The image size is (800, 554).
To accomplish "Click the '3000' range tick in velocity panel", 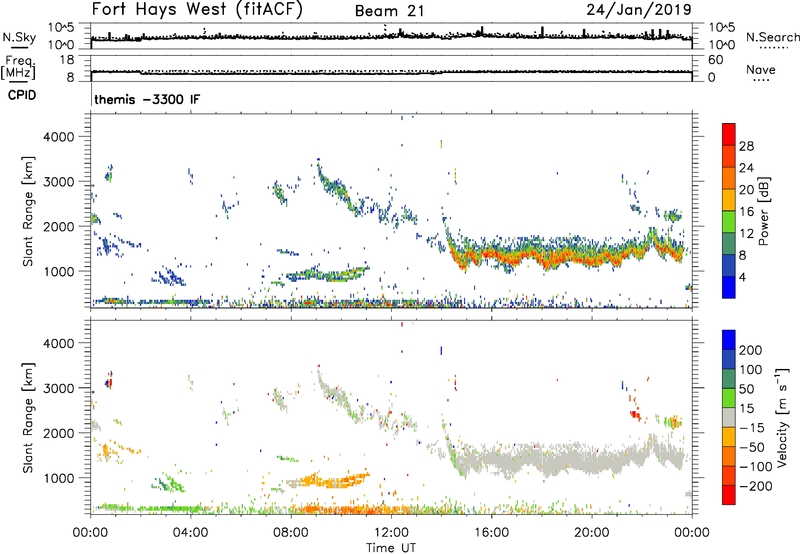I will [58, 388].
